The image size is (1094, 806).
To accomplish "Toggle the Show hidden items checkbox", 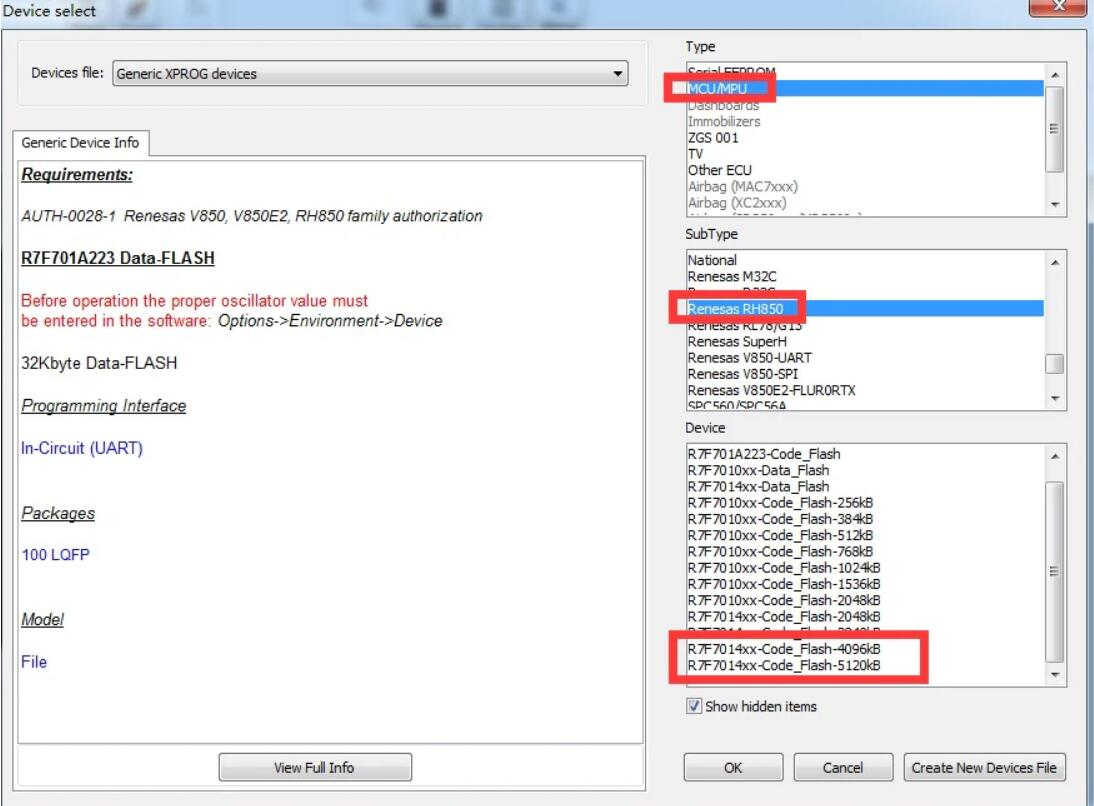I will click(x=694, y=706).
